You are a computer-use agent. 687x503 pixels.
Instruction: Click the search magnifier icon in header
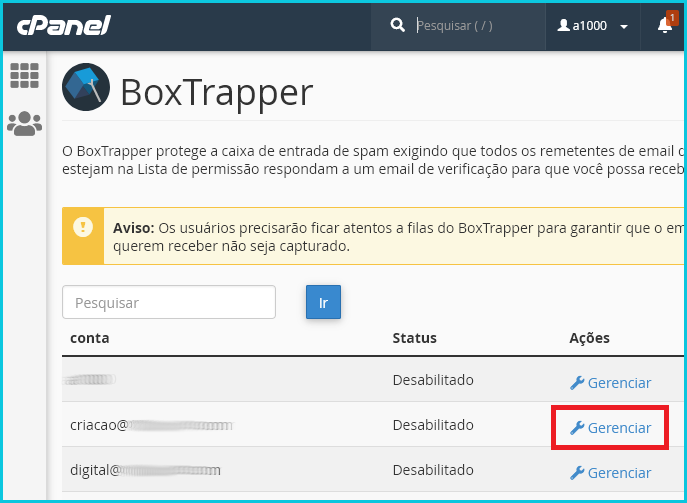397,25
